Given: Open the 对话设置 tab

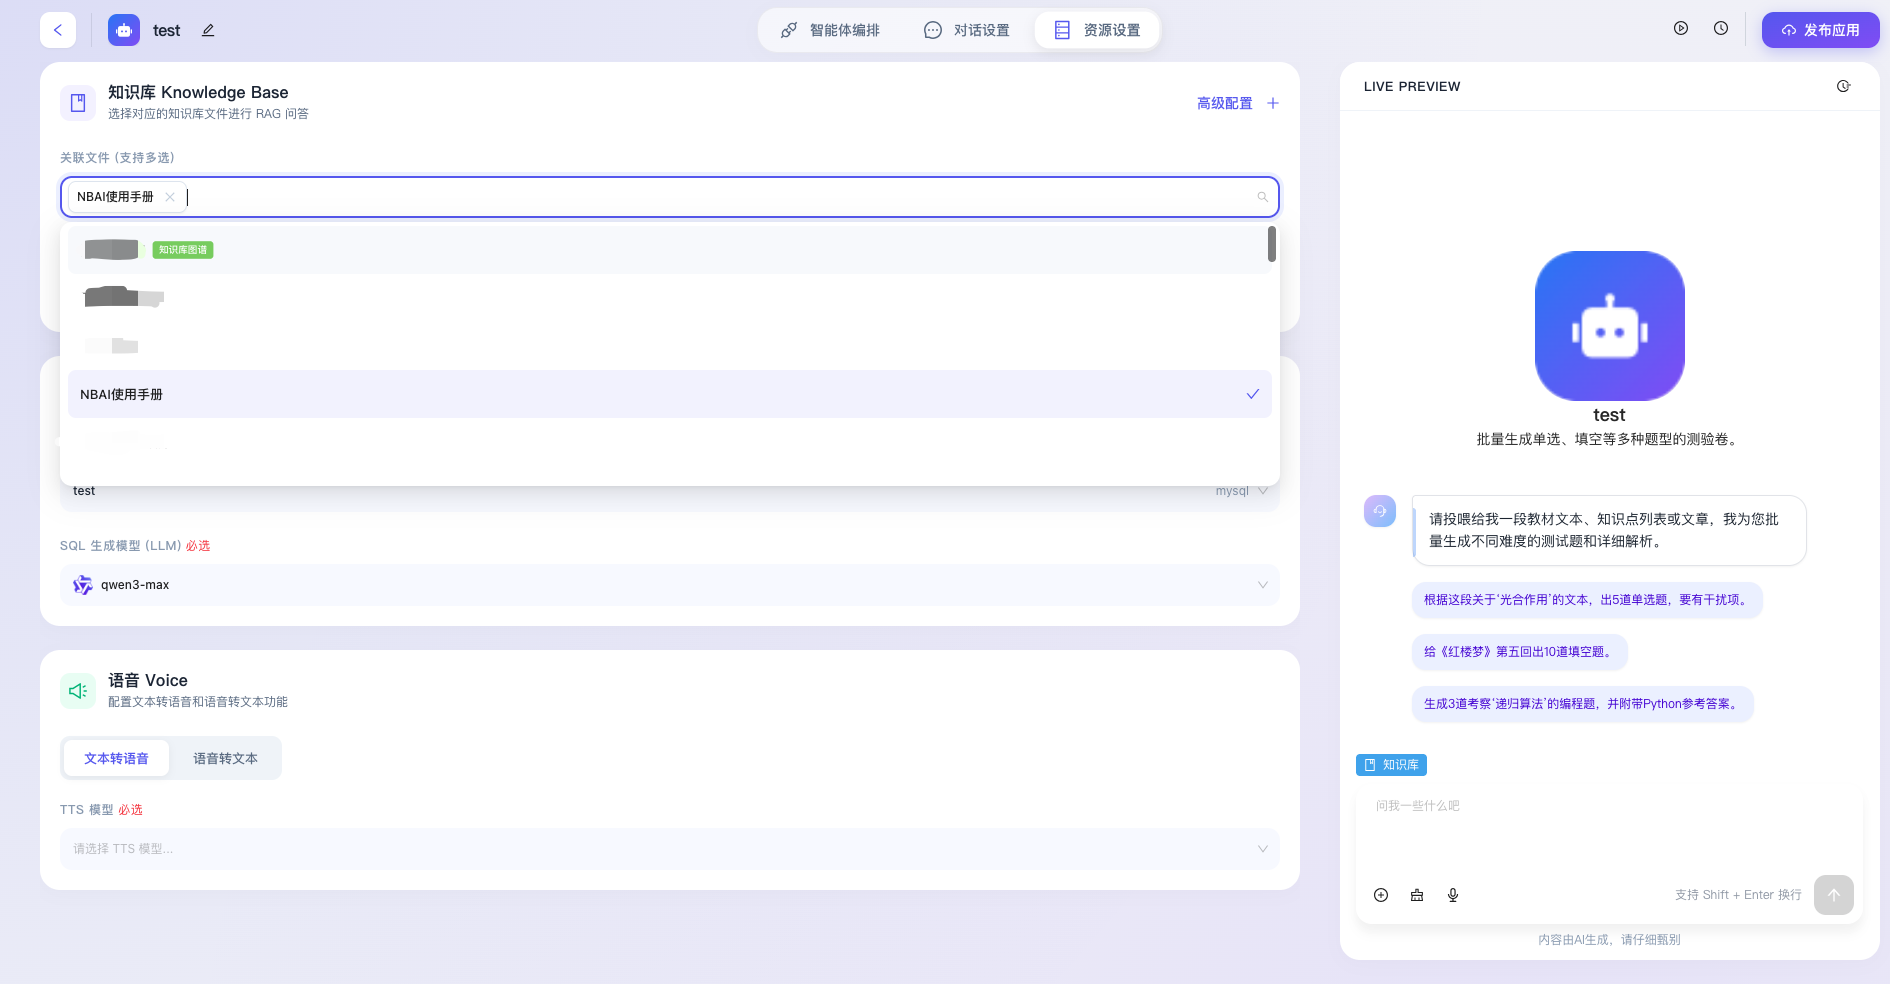Looking at the screenshot, I should pyautogui.click(x=967, y=30).
